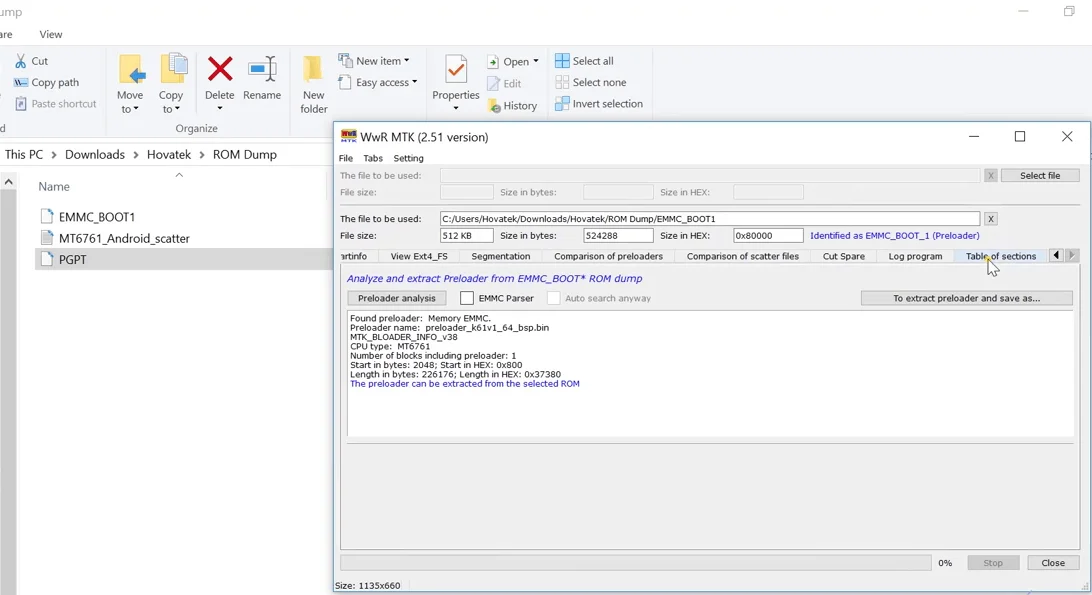Switch to the Comparison of scatter files tab

[742, 256]
